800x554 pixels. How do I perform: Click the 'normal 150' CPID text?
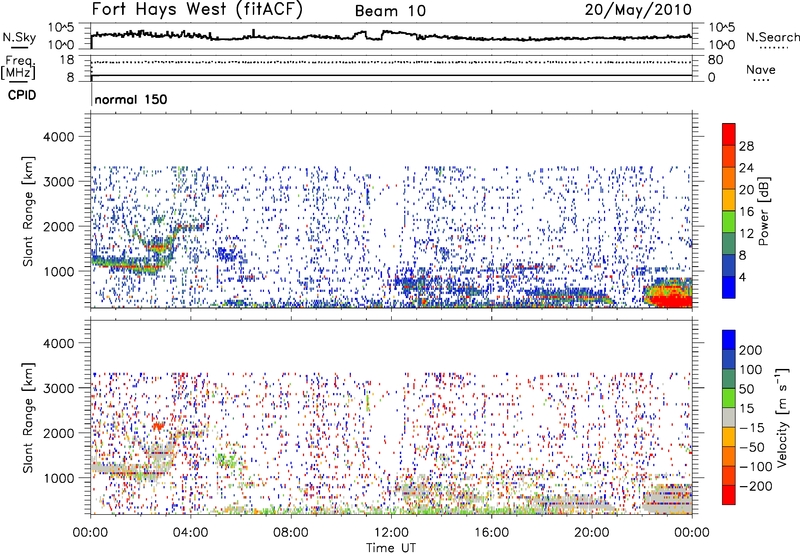131,99
